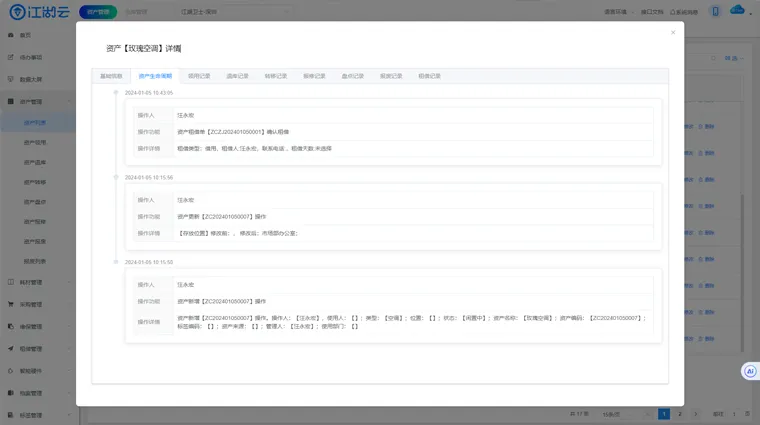Select the 资产生命周期 tab
Image resolution: width=760 pixels, height=425 pixels.
coord(155,76)
